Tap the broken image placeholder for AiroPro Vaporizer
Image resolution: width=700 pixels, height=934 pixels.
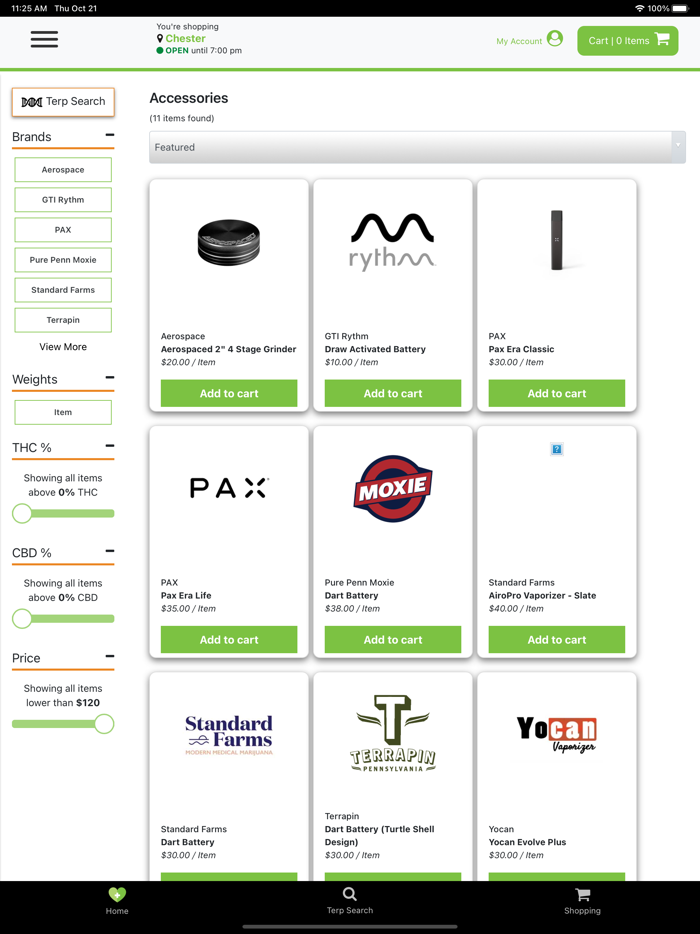click(556, 449)
